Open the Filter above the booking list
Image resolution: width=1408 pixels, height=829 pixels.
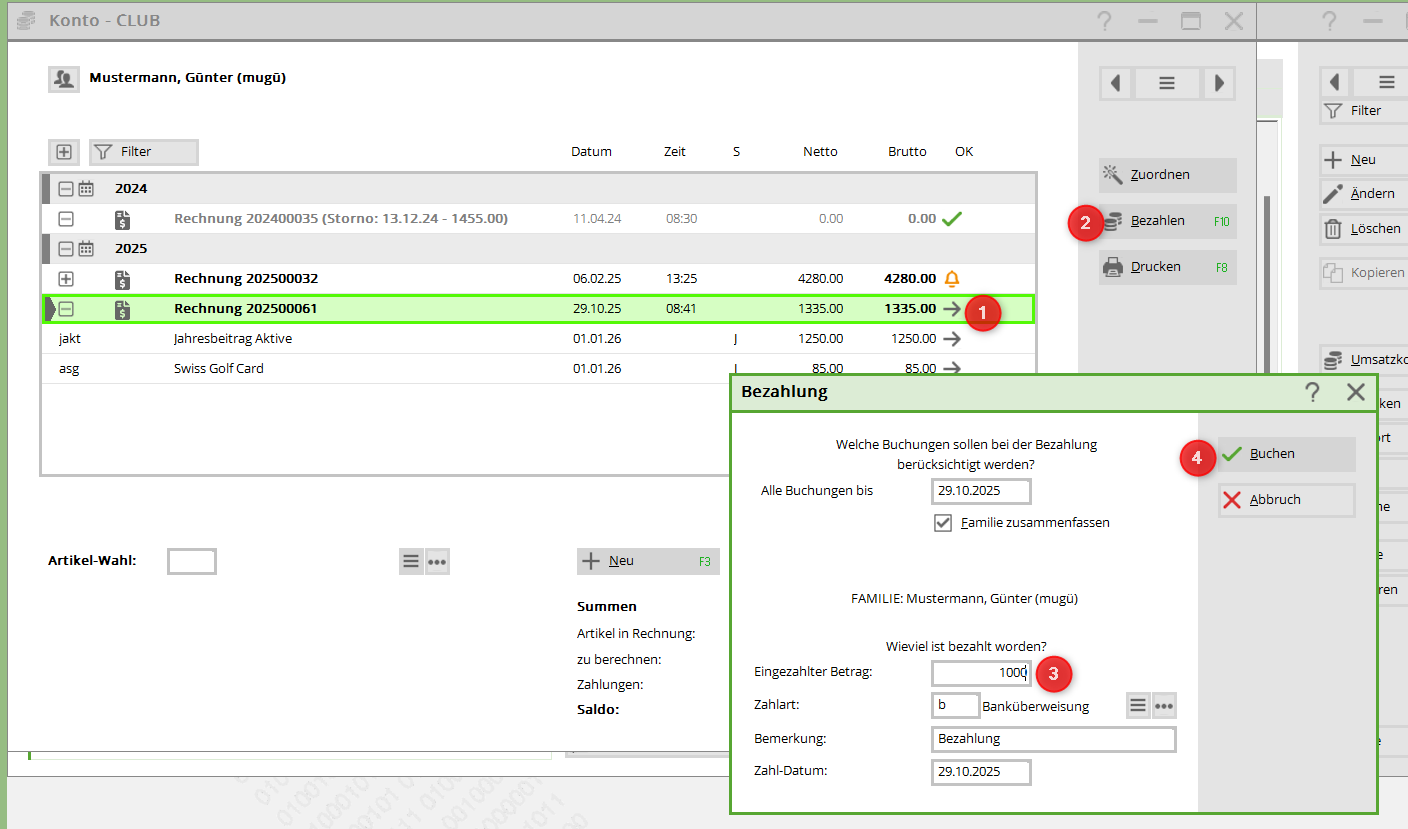coord(143,152)
